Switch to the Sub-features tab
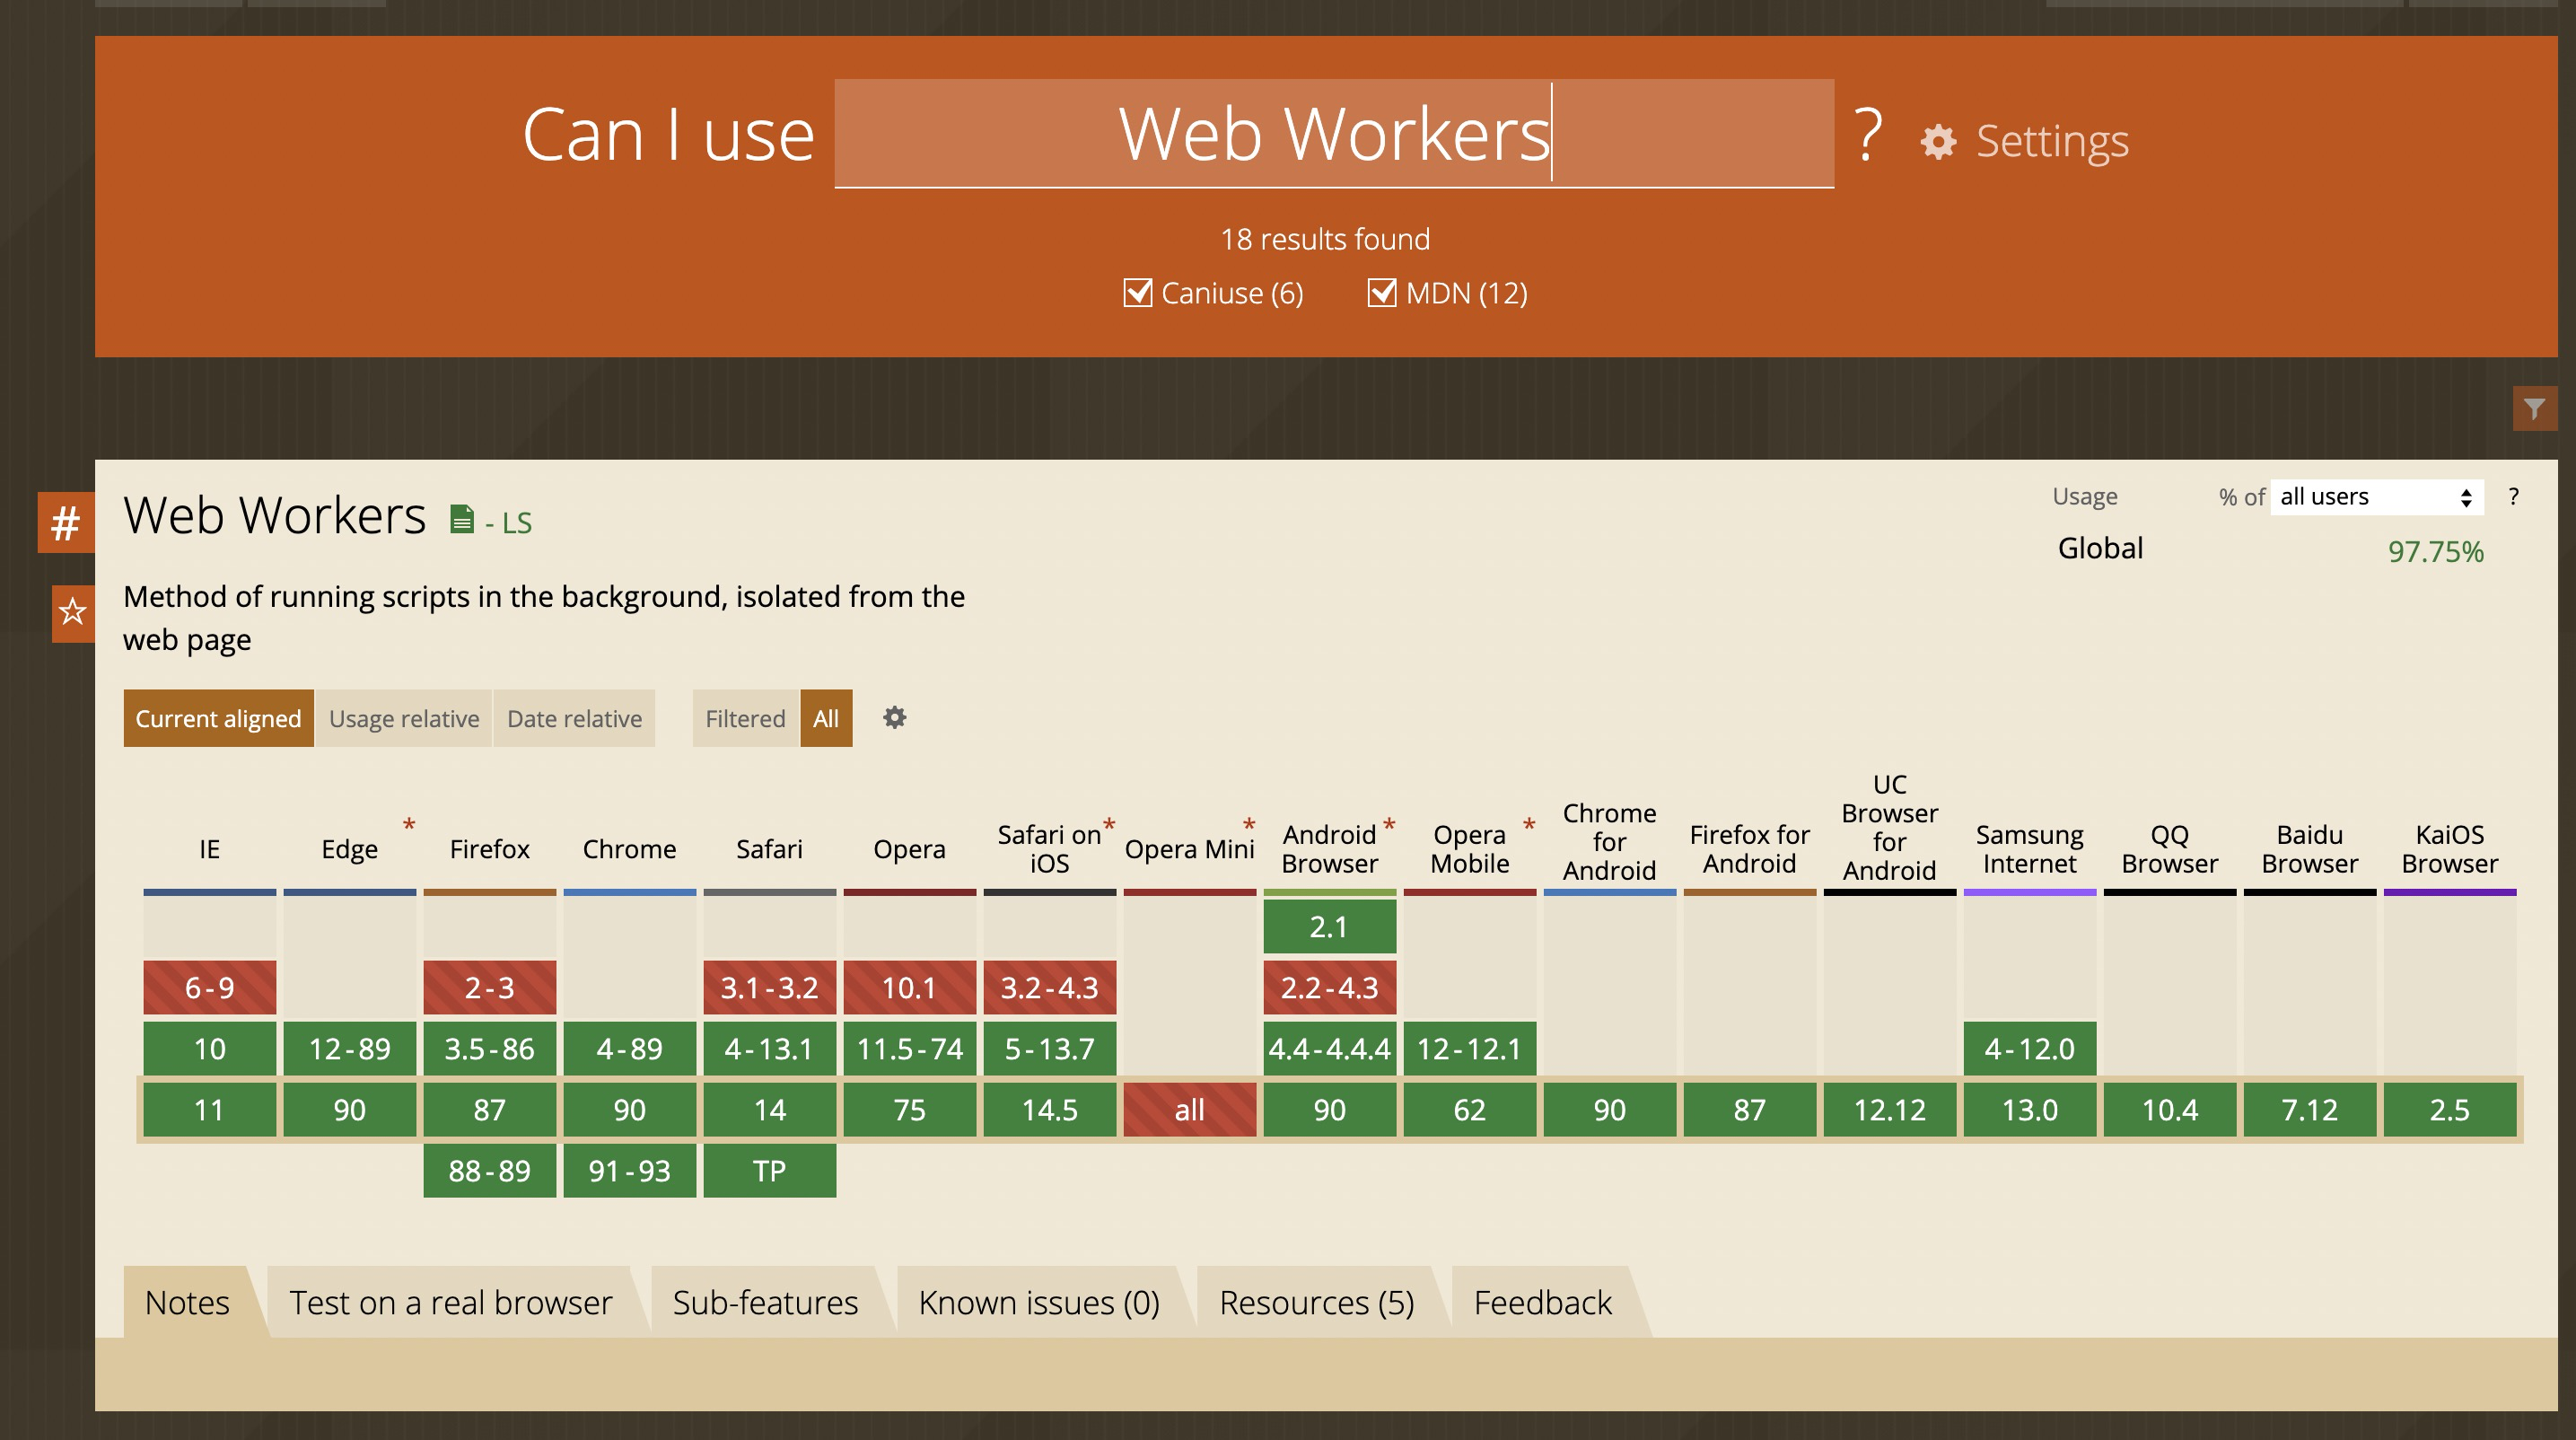2576x1440 pixels. tap(765, 1302)
